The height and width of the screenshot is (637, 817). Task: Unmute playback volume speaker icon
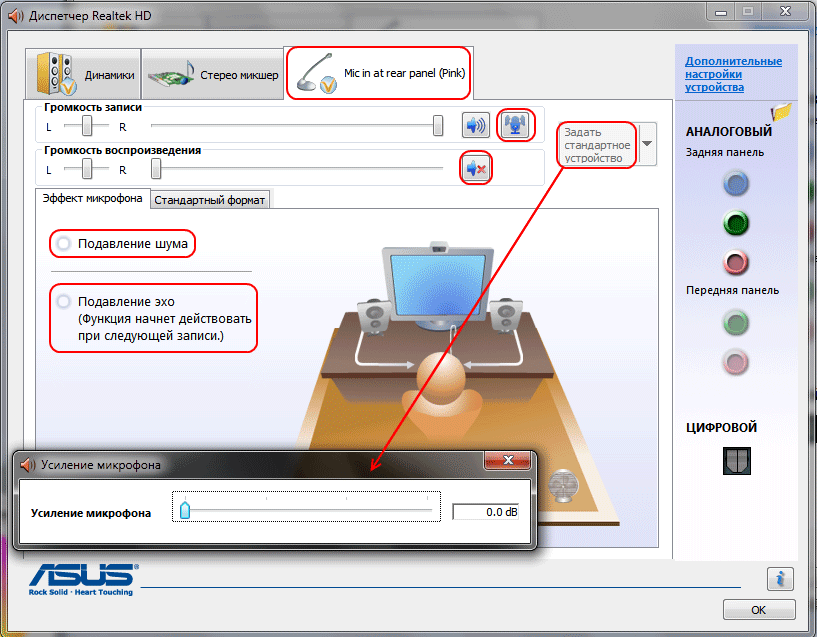476,168
